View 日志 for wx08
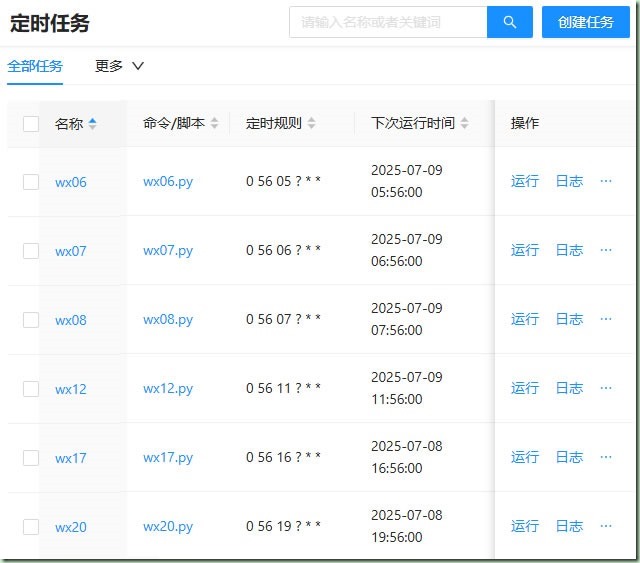The image size is (640, 563). [569, 319]
